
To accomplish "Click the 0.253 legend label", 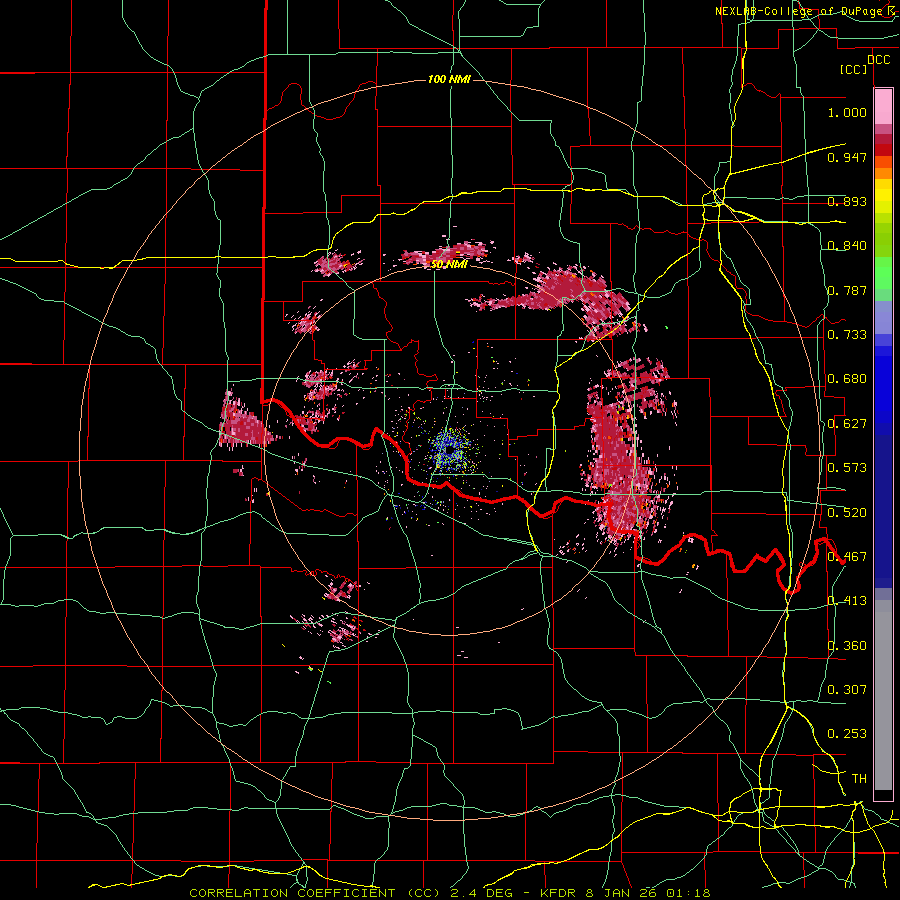I will (x=847, y=734).
